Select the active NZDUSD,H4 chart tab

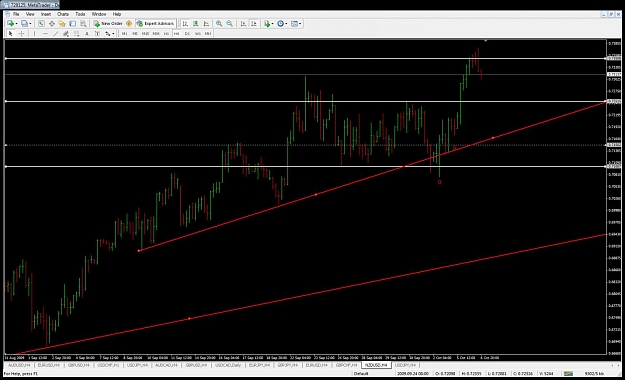375,365
